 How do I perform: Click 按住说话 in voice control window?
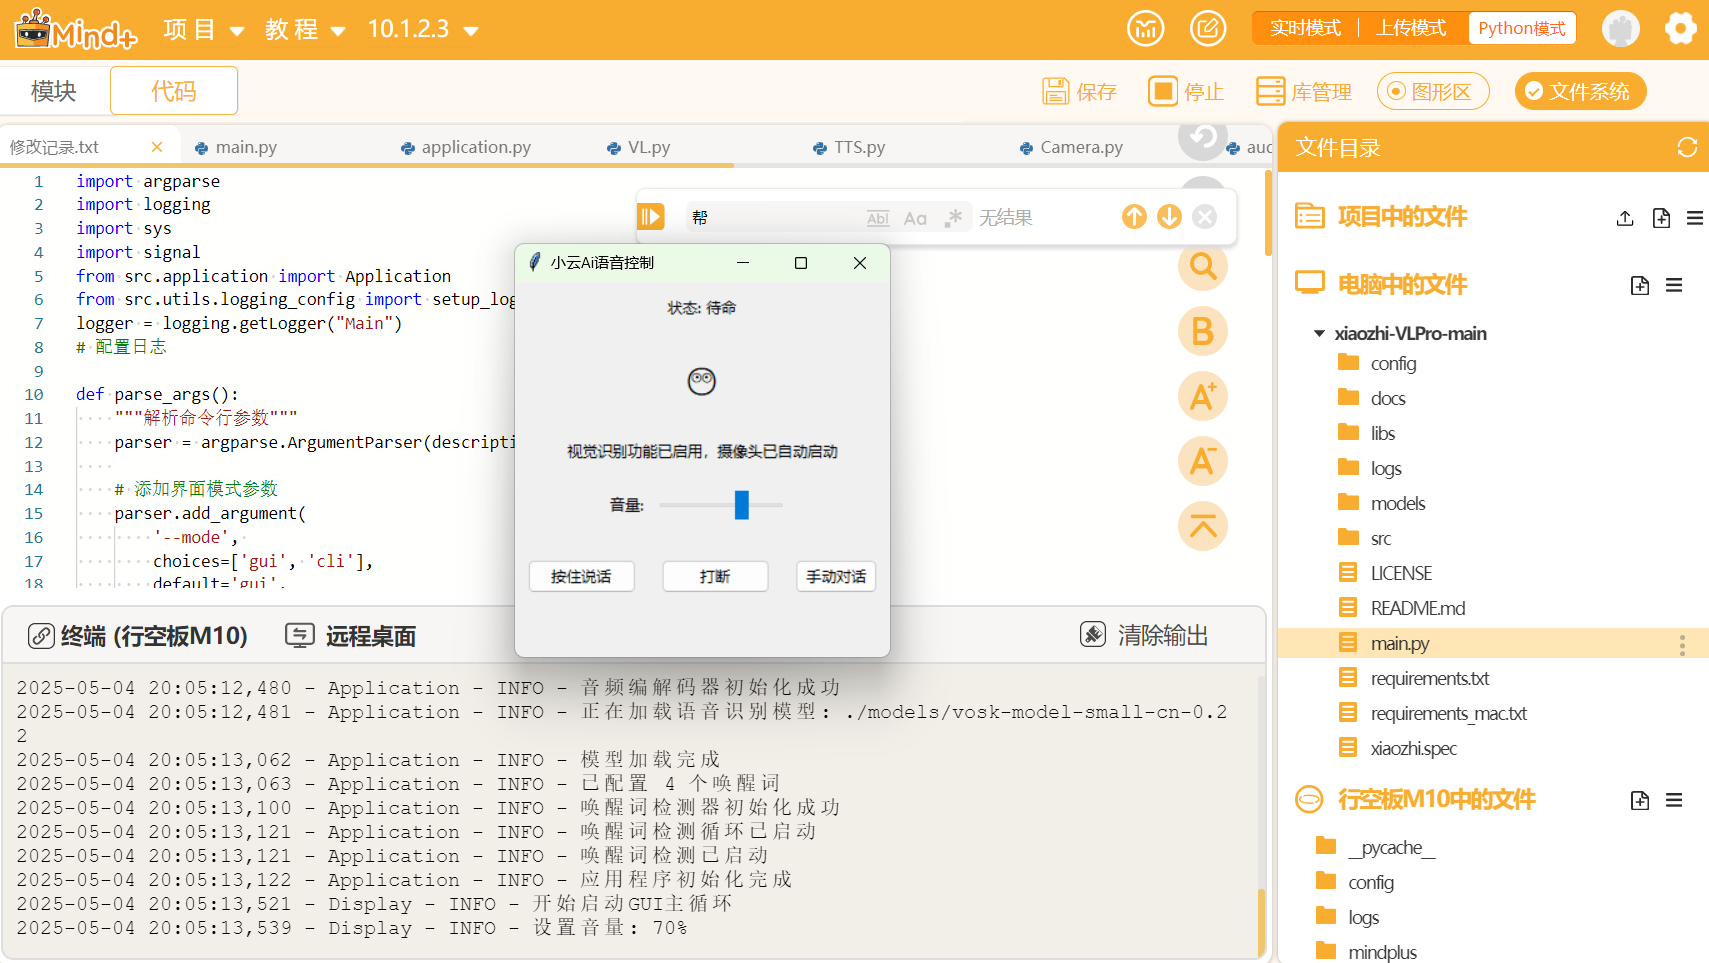click(581, 576)
